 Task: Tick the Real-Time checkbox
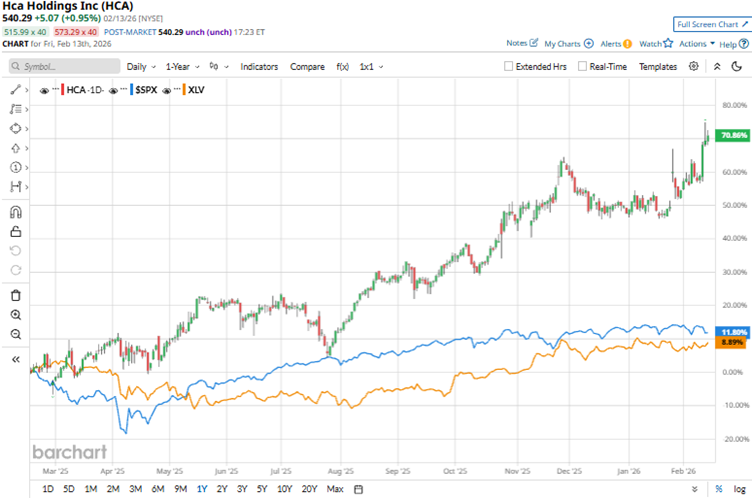(x=581, y=67)
